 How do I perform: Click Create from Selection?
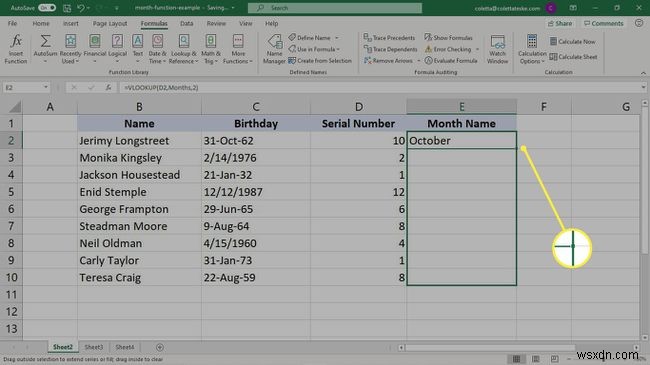tap(320, 61)
